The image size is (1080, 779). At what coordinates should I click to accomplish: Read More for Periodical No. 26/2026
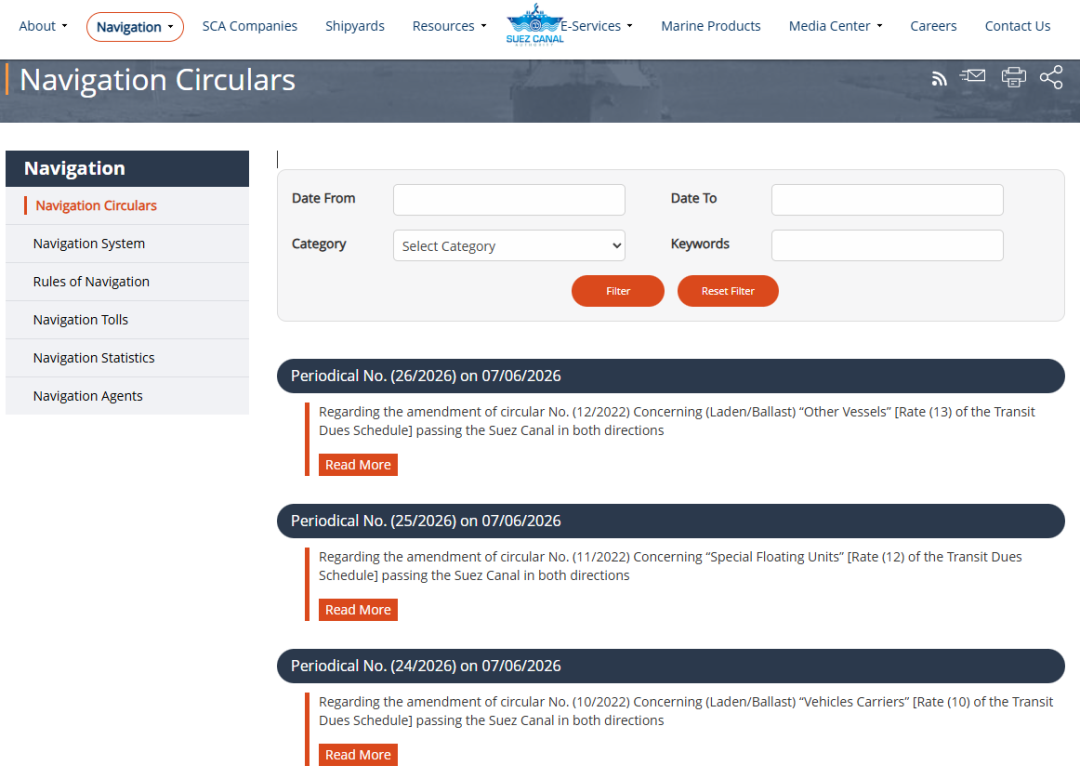click(358, 465)
